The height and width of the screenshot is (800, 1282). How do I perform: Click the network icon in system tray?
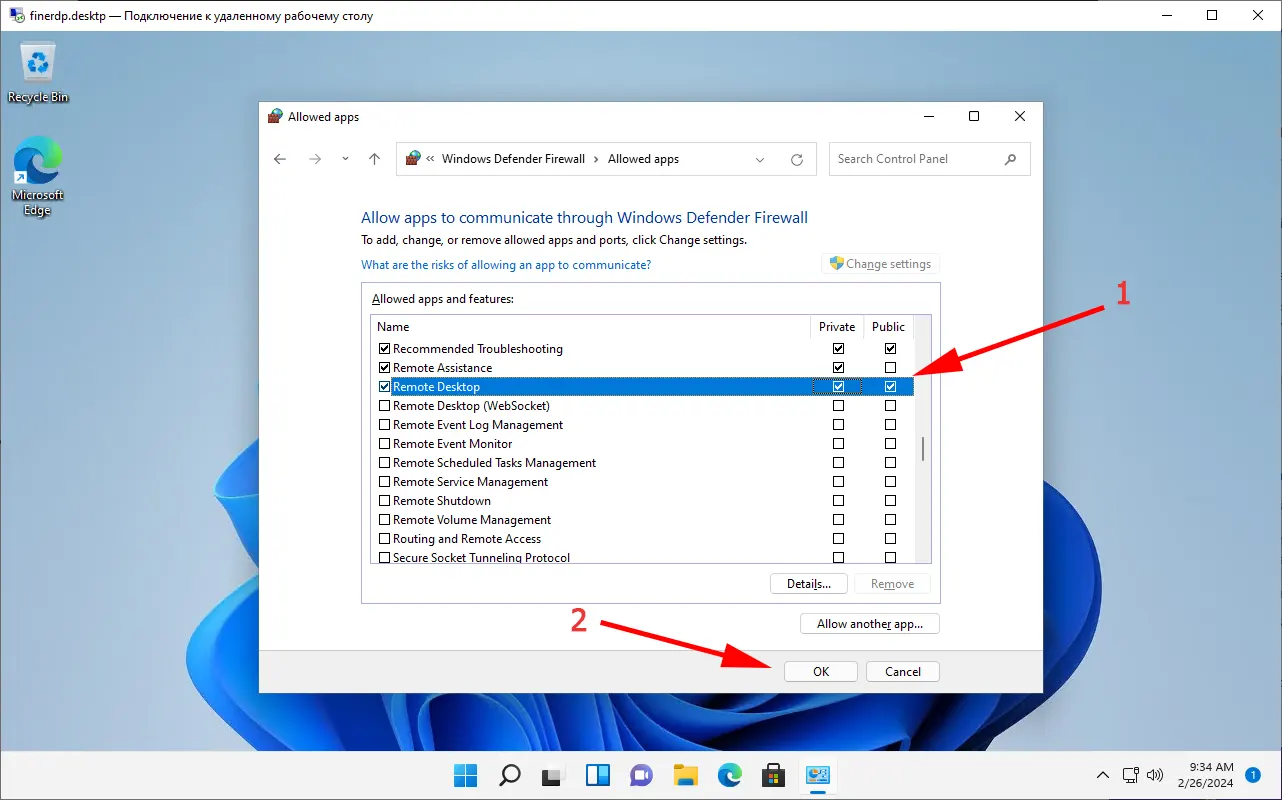click(1131, 775)
